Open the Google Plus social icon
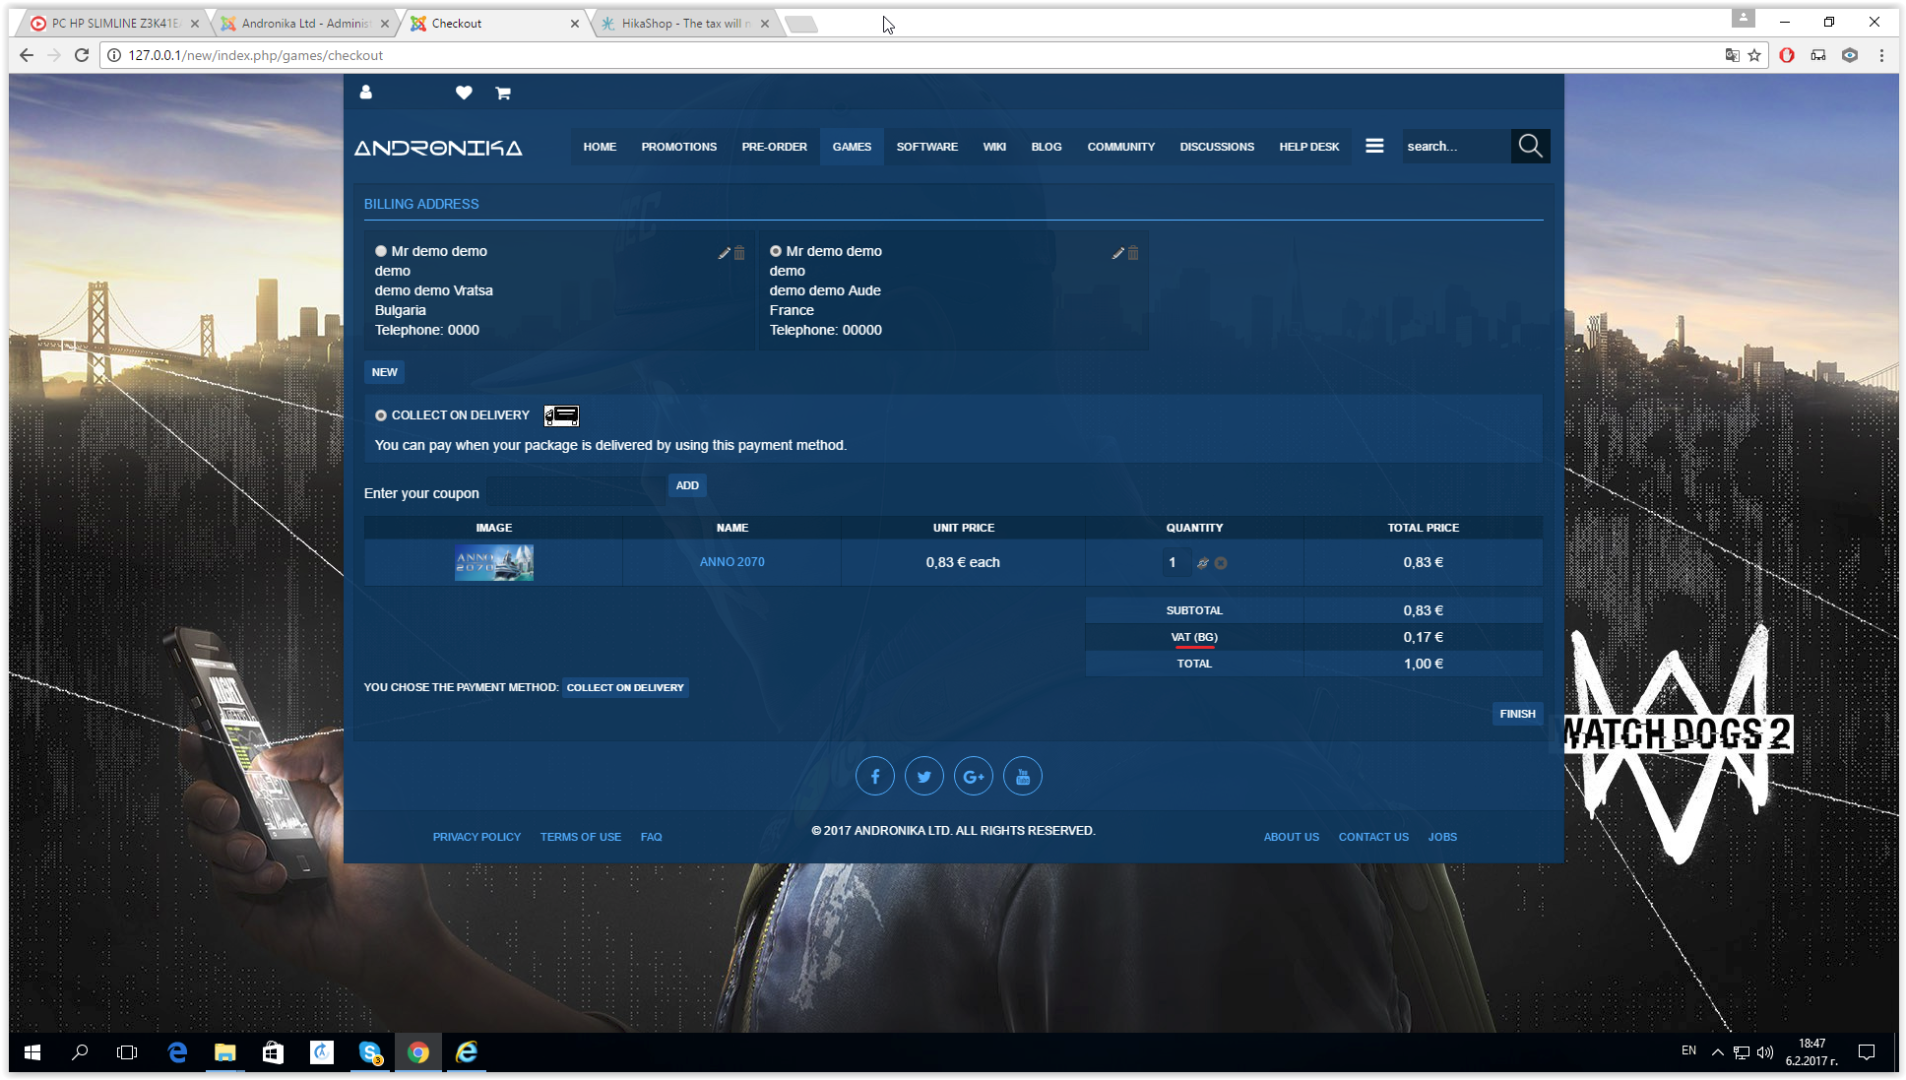 point(973,776)
